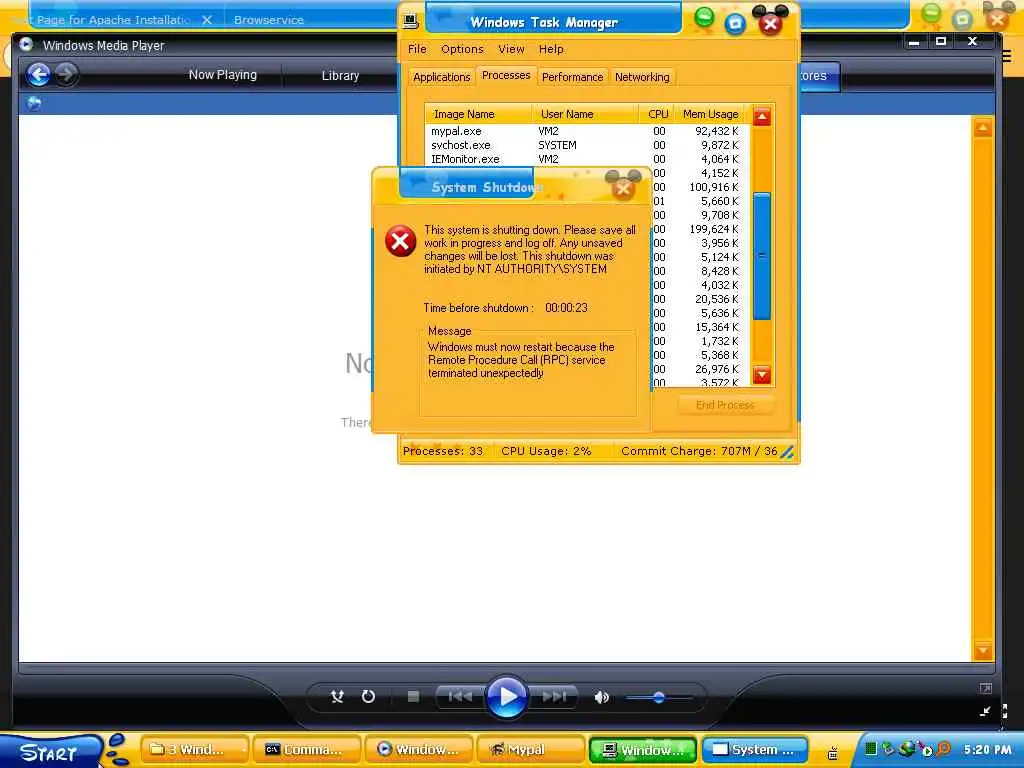
Task: Adjust the Media Player volume slider
Action: (x=659, y=697)
